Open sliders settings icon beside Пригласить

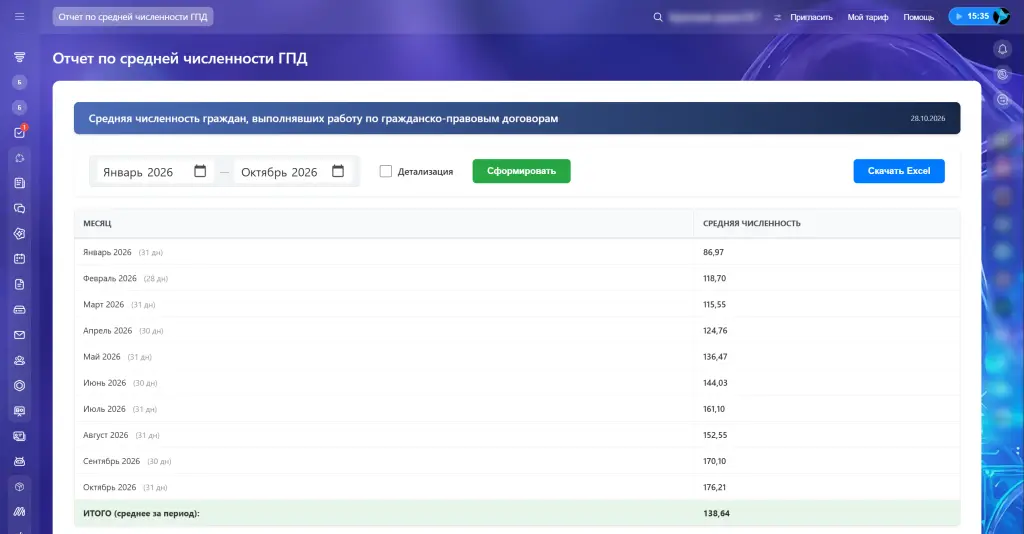(777, 18)
